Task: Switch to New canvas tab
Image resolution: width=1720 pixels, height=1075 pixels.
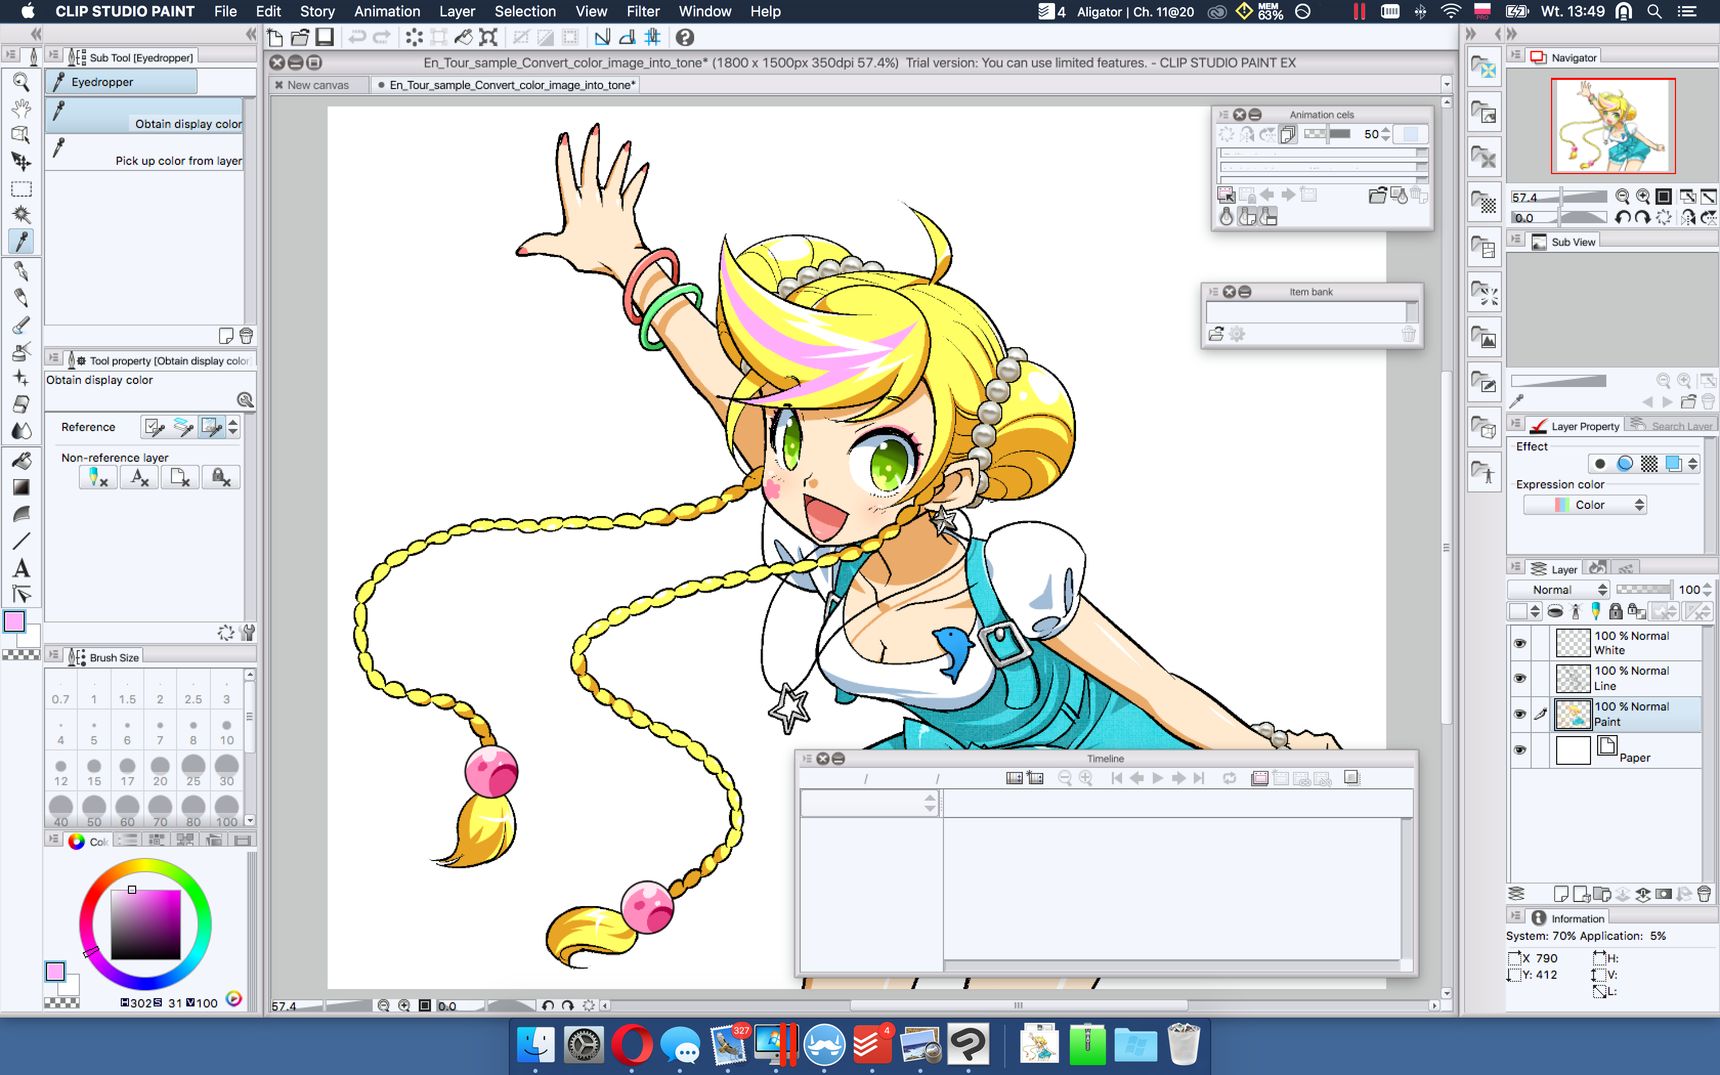Action: pyautogui.click(x=318, y=85)
